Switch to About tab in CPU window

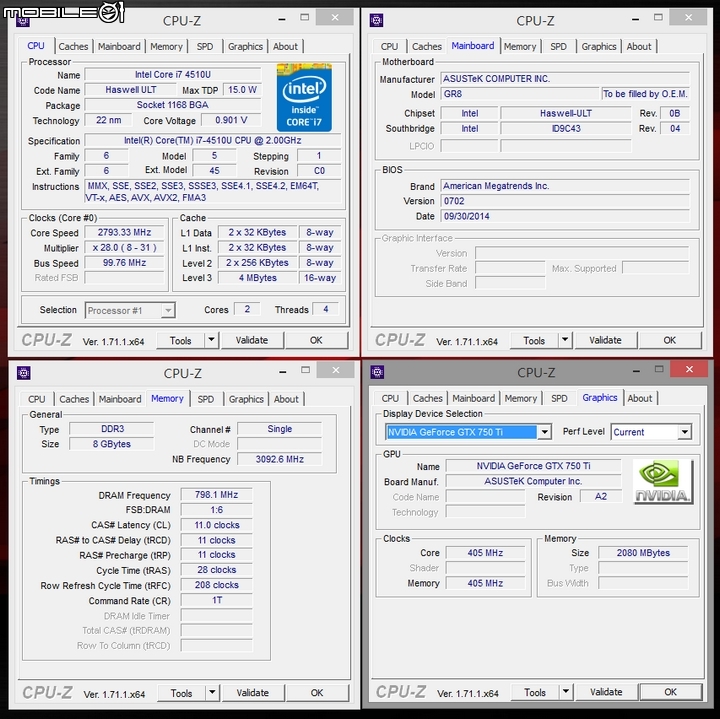point(285,46)
